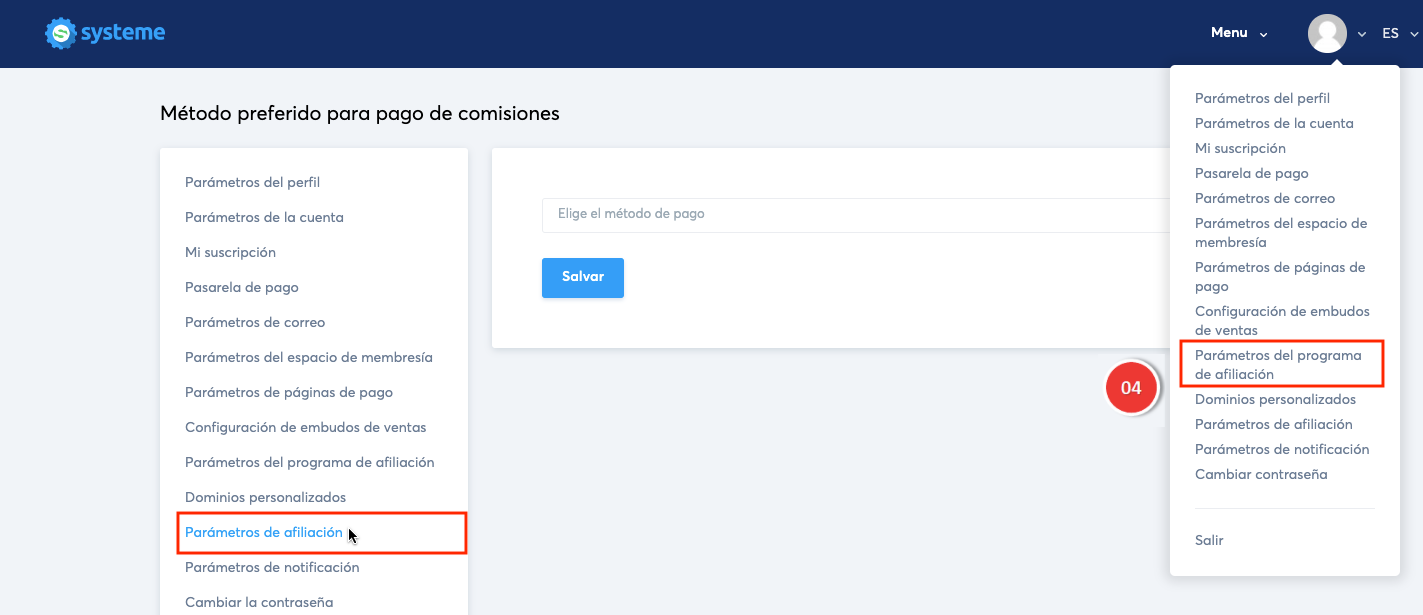Click the red 04 step badge
The width and height of the screenshot is (1423, 615).
[x=1131, y=387]
